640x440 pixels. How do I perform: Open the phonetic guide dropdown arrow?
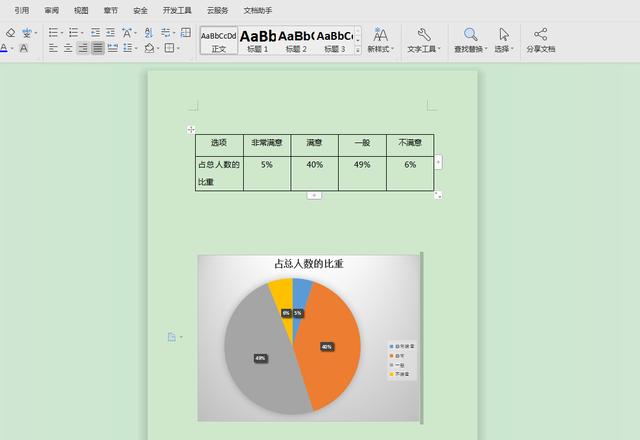36,33
